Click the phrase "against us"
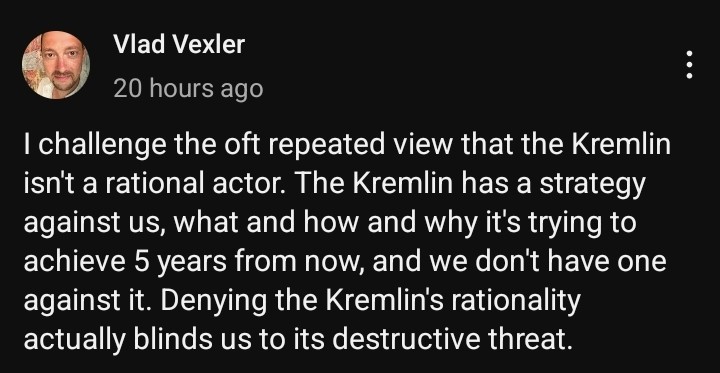Image resolution: width=720 pixels, height=373 pixels. pos(93,223)
